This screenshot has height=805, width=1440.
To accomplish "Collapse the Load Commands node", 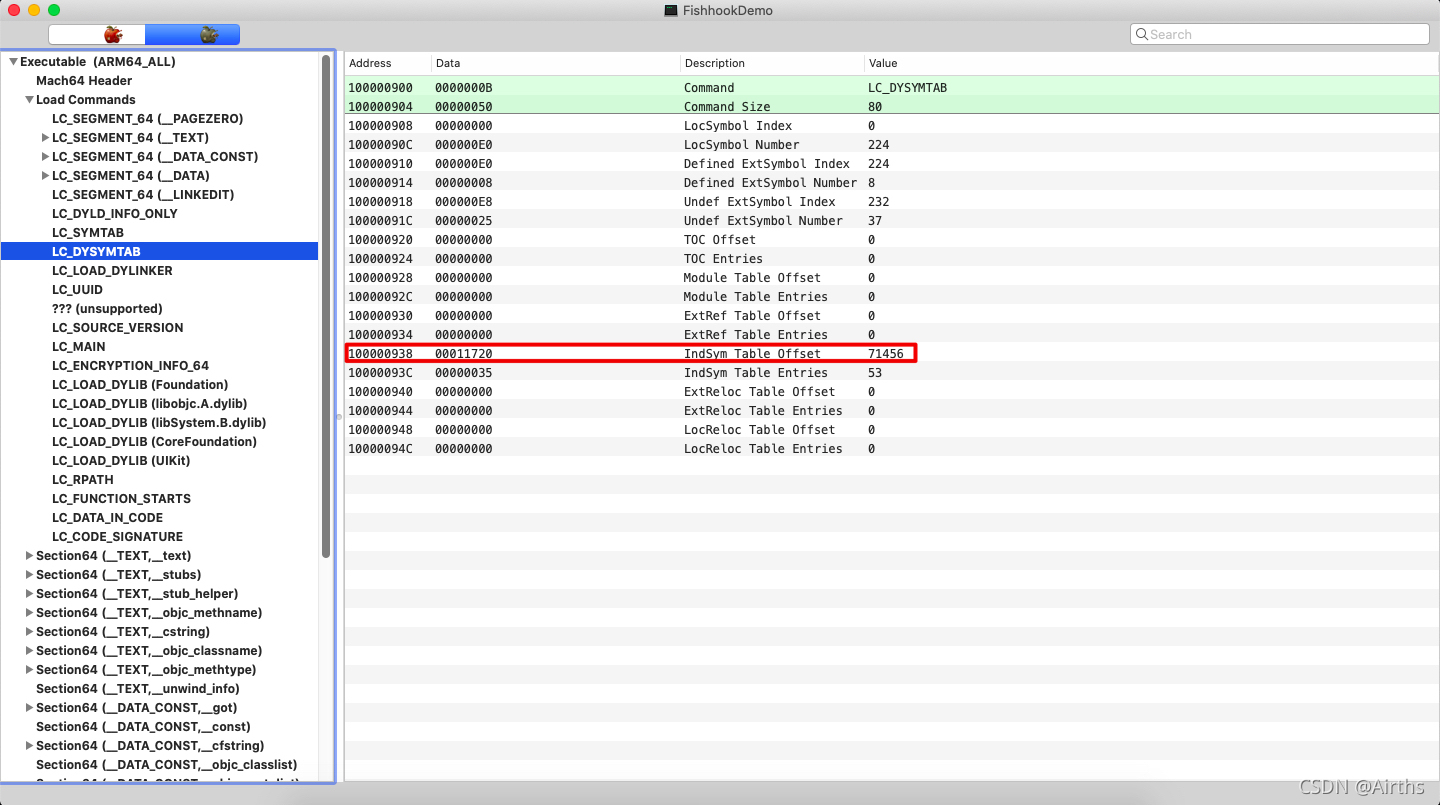I will pyautogui.click(x=29, y=100).
